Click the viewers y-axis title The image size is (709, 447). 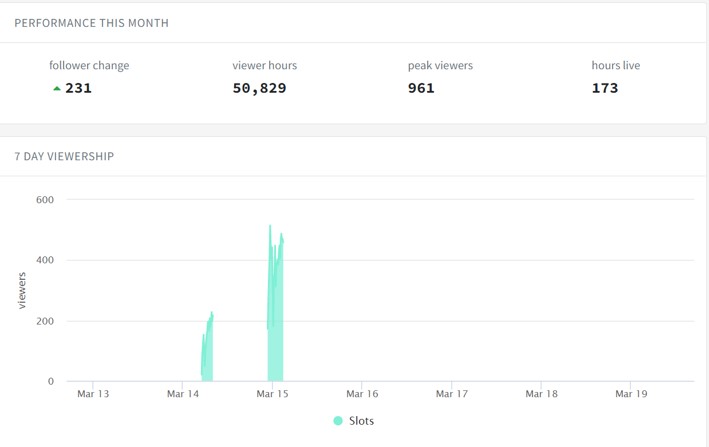[21, 291]
